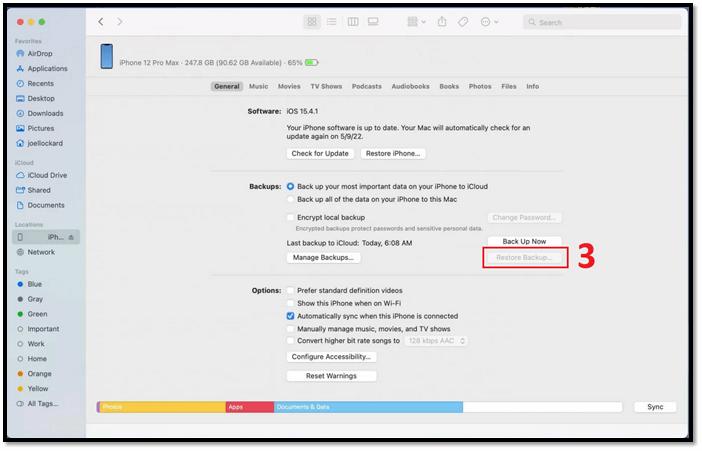Uncheck Automatically sync when iPhone is connected
Image resolution: width=702 pixels, height=451 pixels.
click(291, 316)
